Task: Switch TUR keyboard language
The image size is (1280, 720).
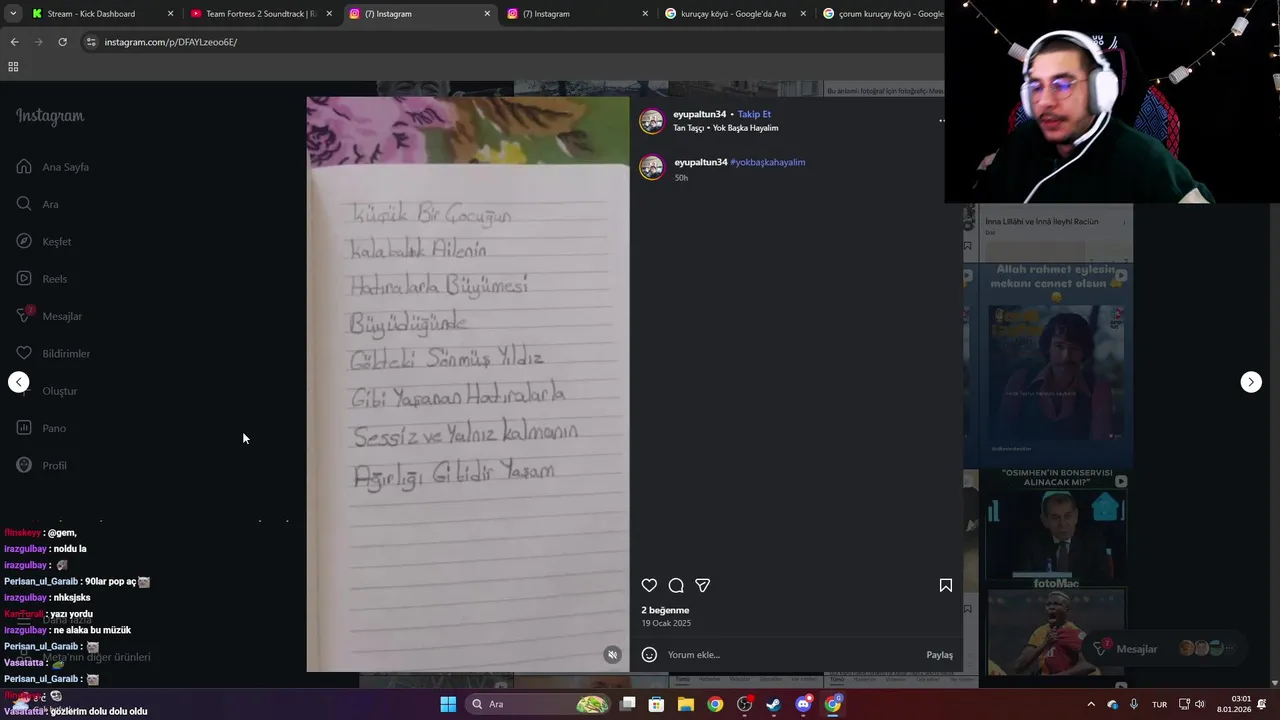Action: click(1159, 704)
